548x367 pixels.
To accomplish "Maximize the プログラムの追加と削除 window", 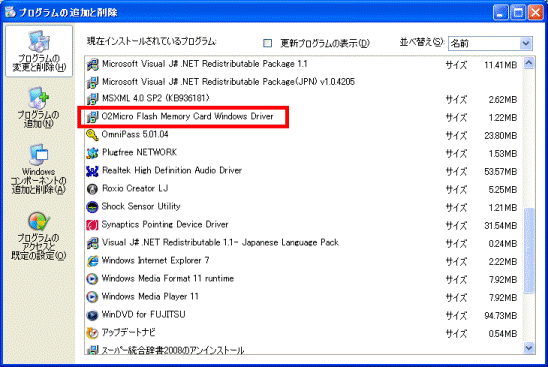I will [518, 13].
